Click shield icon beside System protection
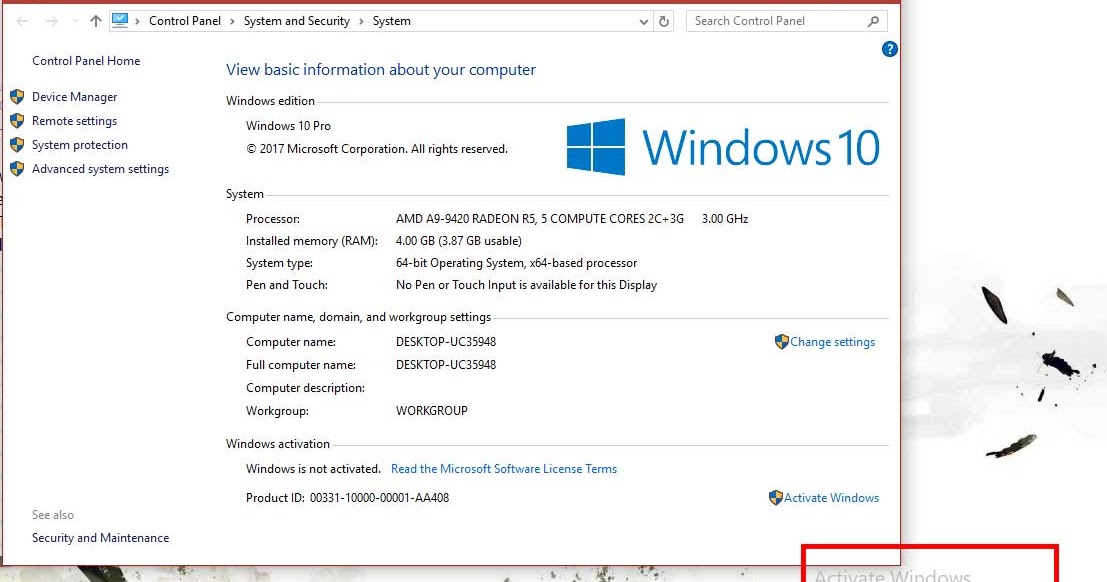This screenshot has width=1107, height=582. click(x=17, y=145)
